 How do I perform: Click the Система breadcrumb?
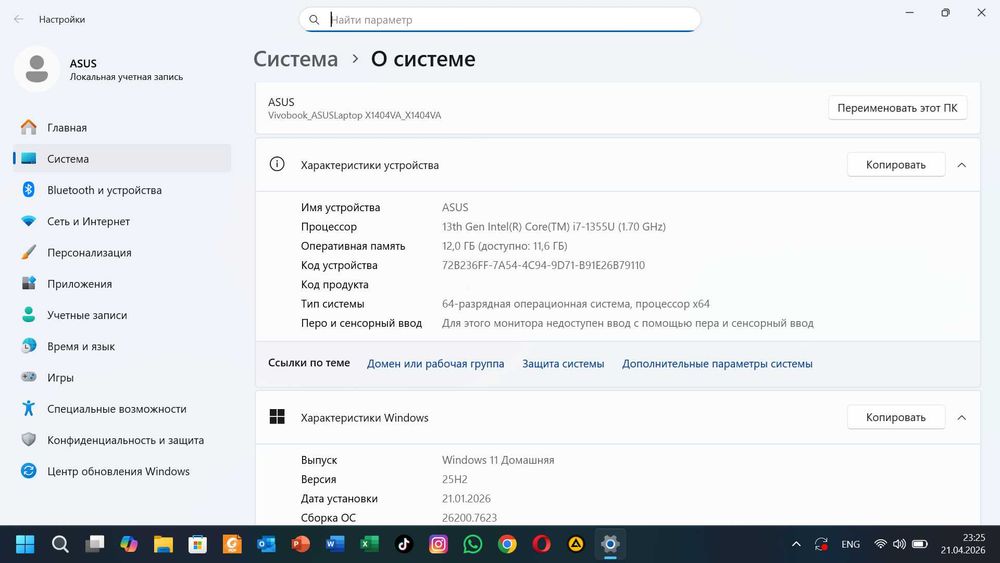[296, 59]
